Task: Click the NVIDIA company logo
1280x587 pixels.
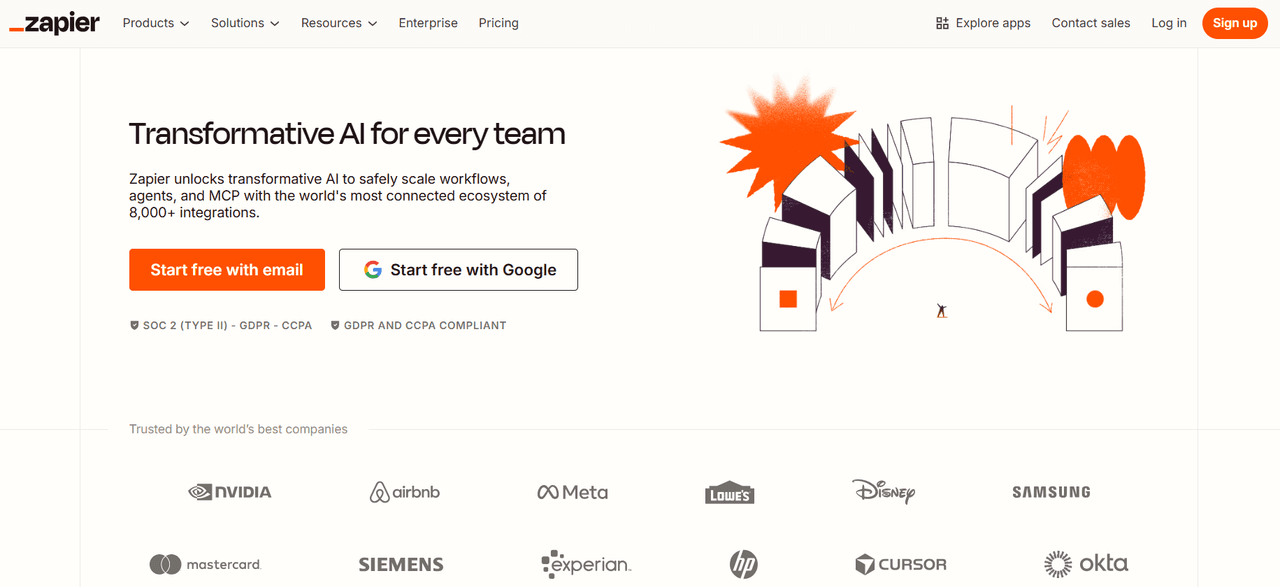Action: point(229,491)
